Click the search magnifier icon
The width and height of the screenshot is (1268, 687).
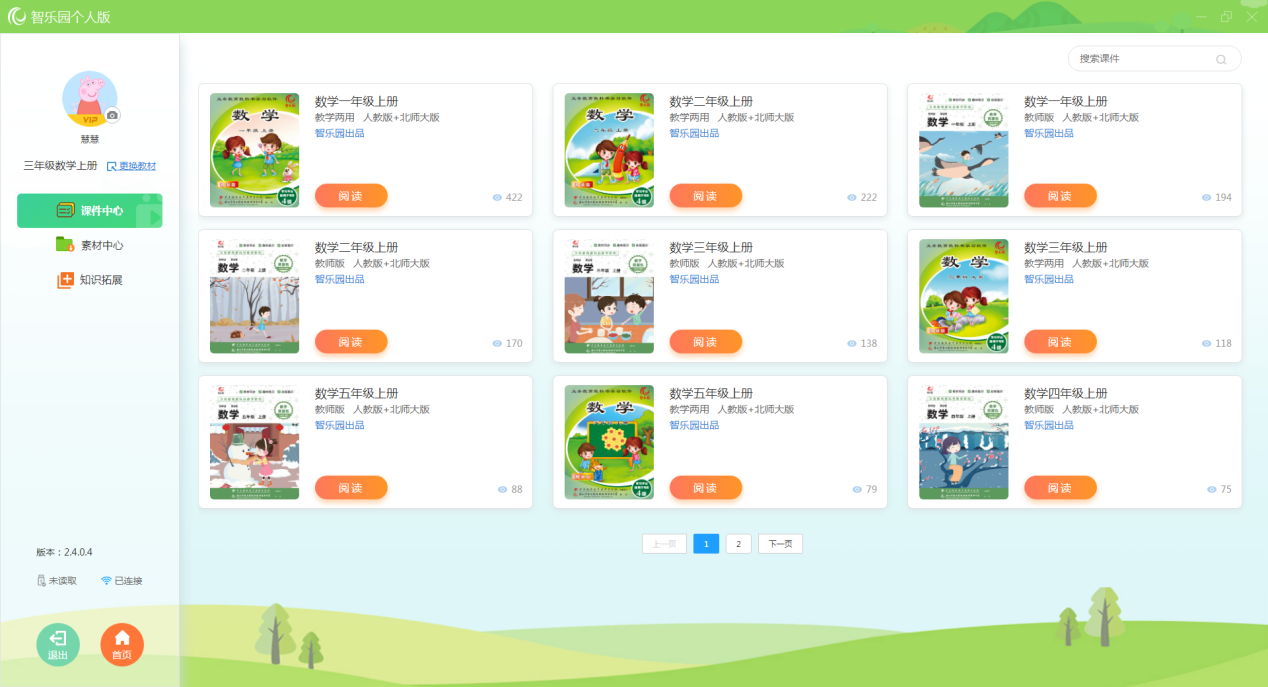pyautogui.click(x=1221, y=59)
